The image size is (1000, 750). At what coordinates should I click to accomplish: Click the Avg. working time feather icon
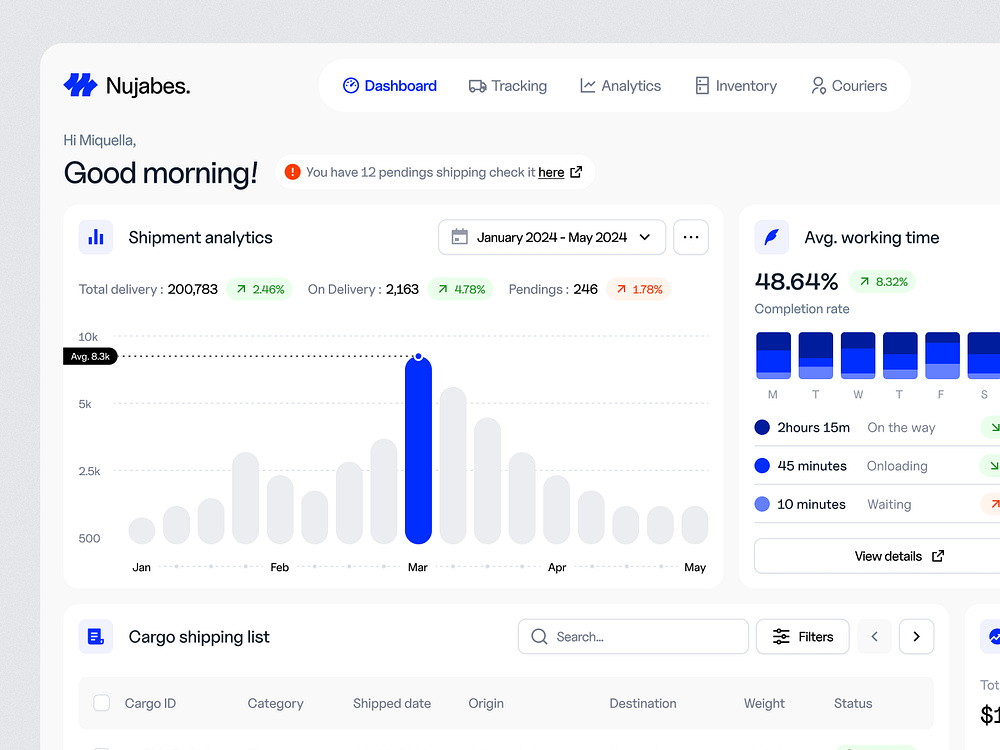pyautogui.click(x=771, y=237)
